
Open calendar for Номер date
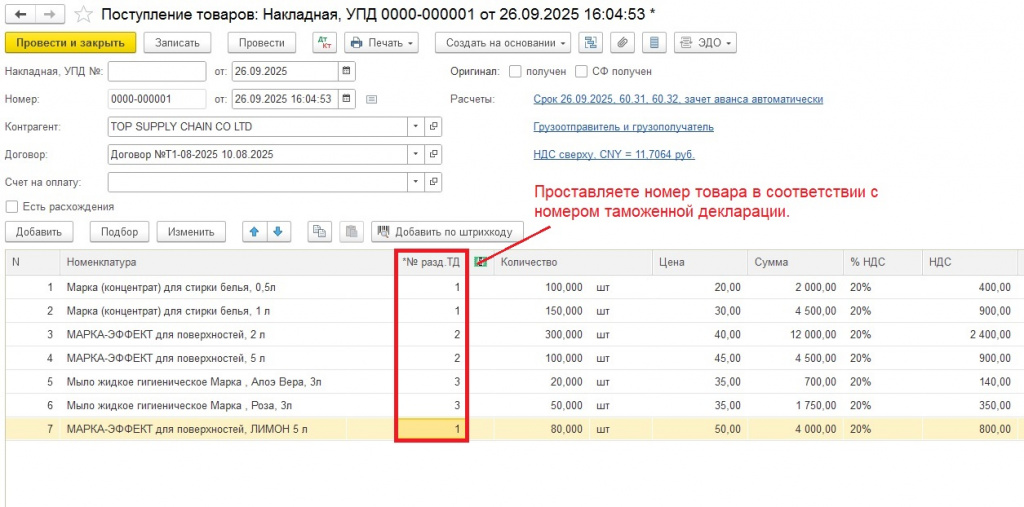pyautogui.click(x=346, y=99)
